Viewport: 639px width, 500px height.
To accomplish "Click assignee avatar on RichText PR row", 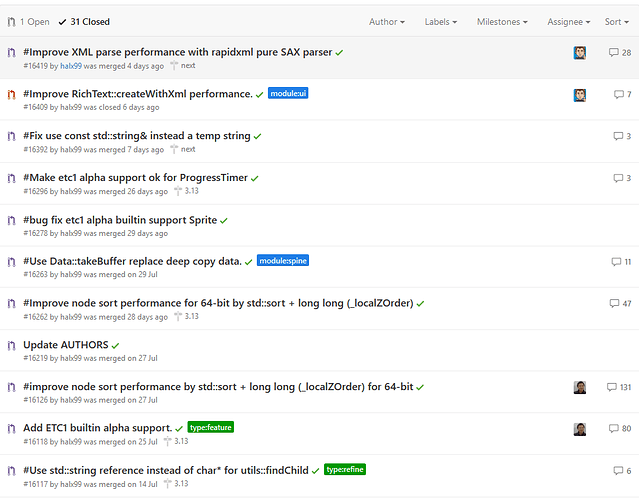I will point(580,95).
